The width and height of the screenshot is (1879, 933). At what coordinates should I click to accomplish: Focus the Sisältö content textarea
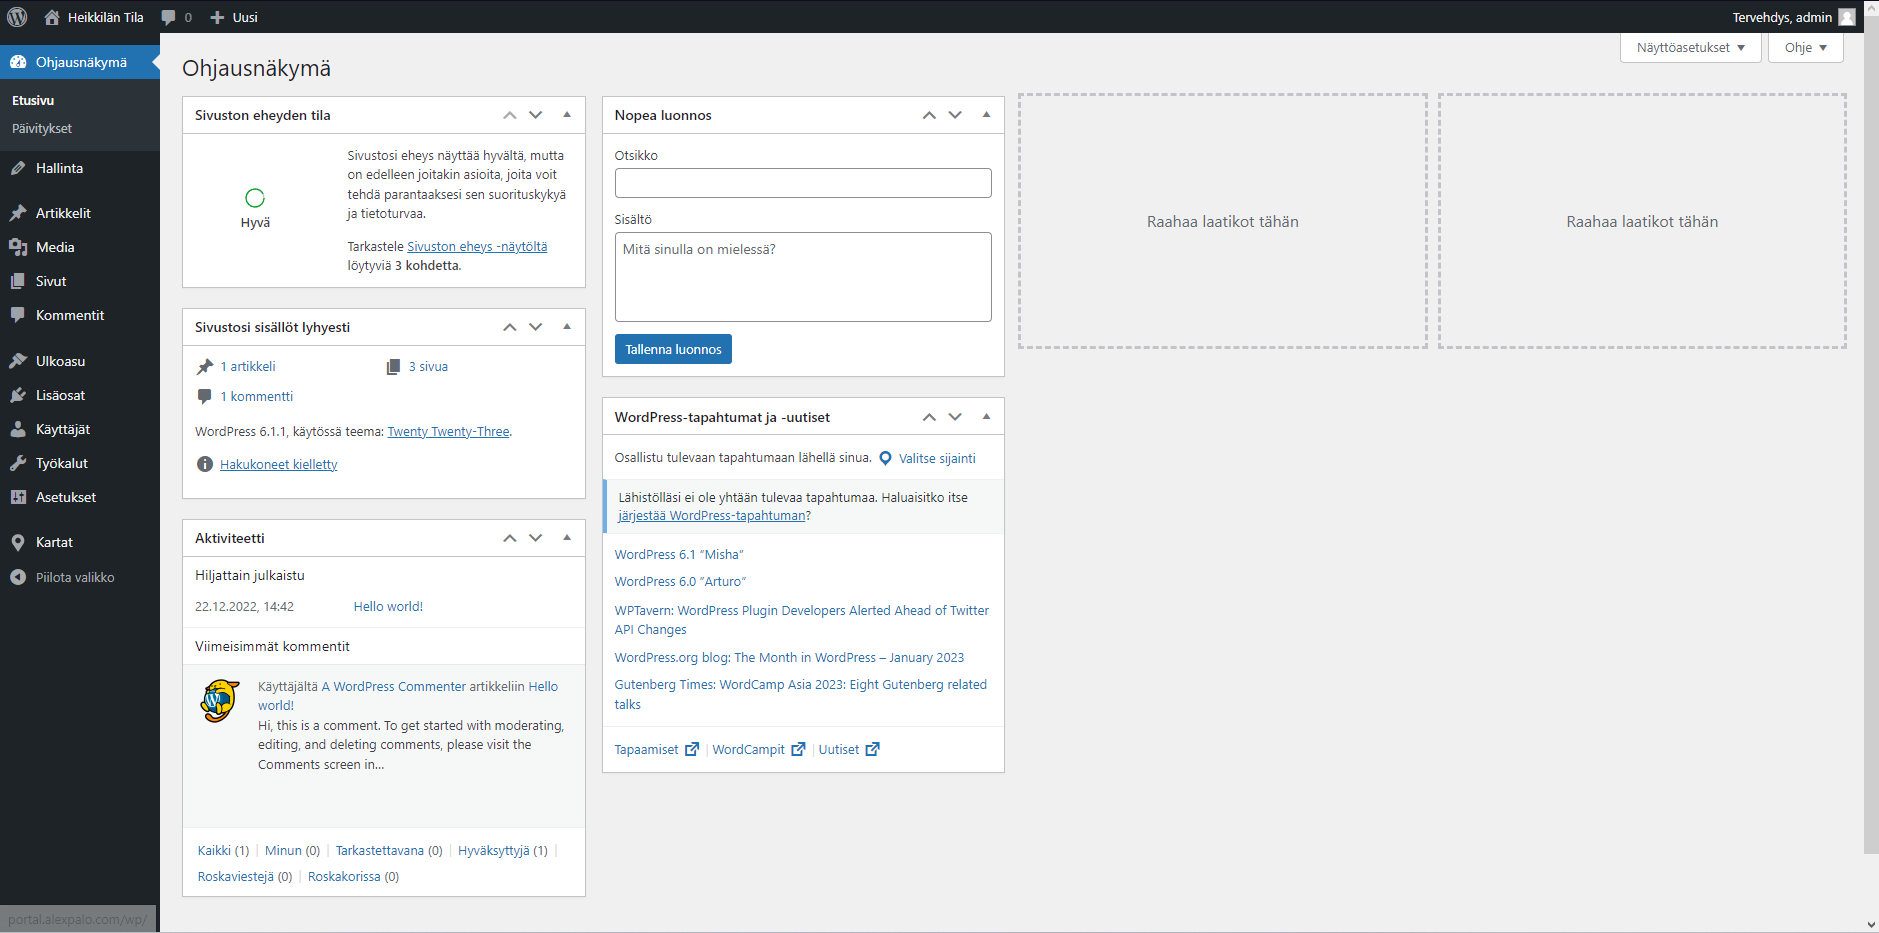click(803, 277)
